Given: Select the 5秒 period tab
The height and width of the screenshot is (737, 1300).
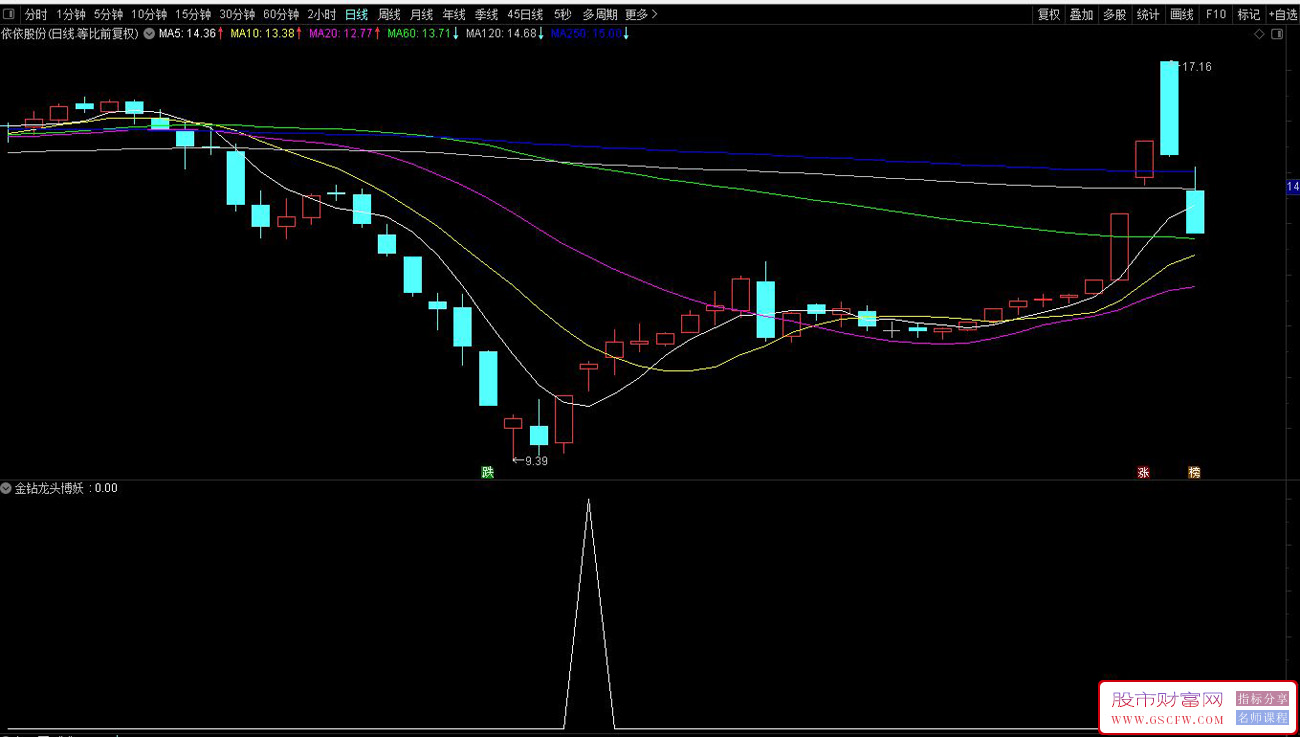Looking at the screenshot, I should coord(562,14).
